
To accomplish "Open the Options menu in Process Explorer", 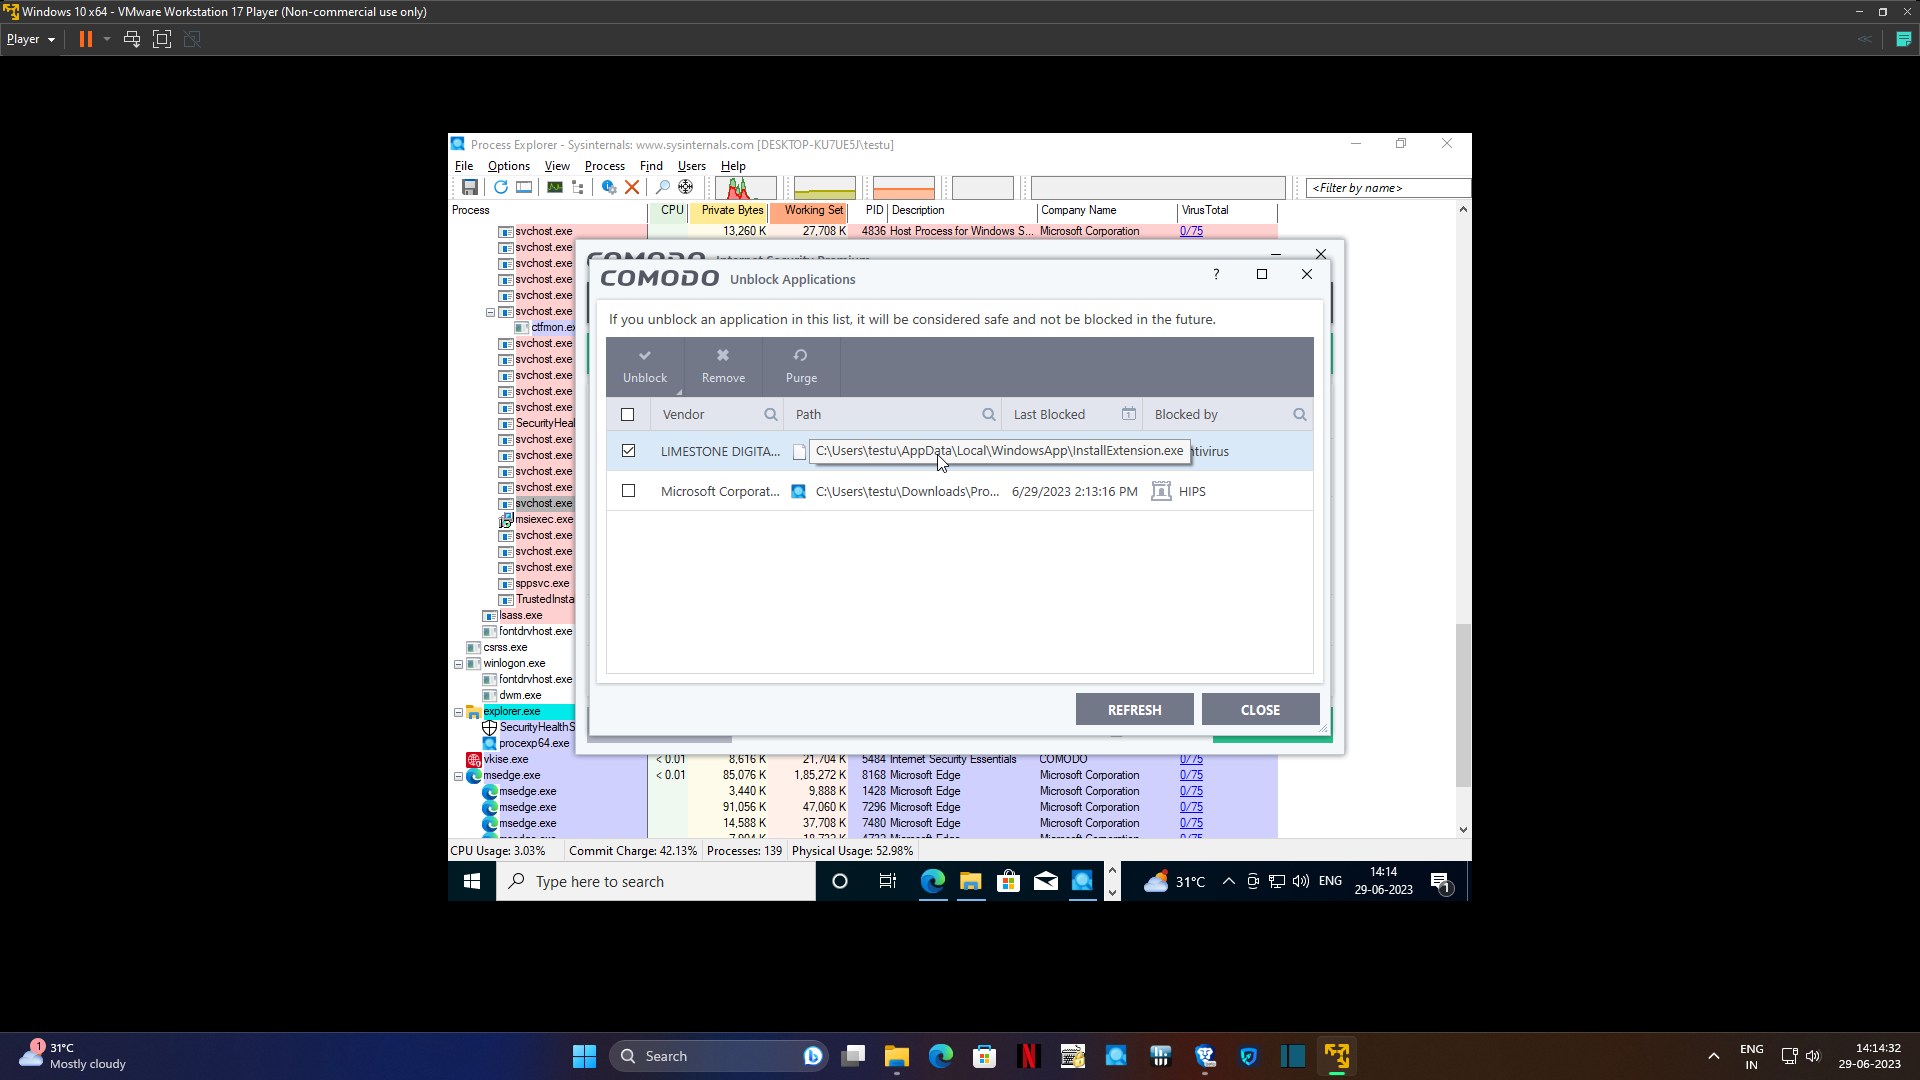I will click(508, 166).
